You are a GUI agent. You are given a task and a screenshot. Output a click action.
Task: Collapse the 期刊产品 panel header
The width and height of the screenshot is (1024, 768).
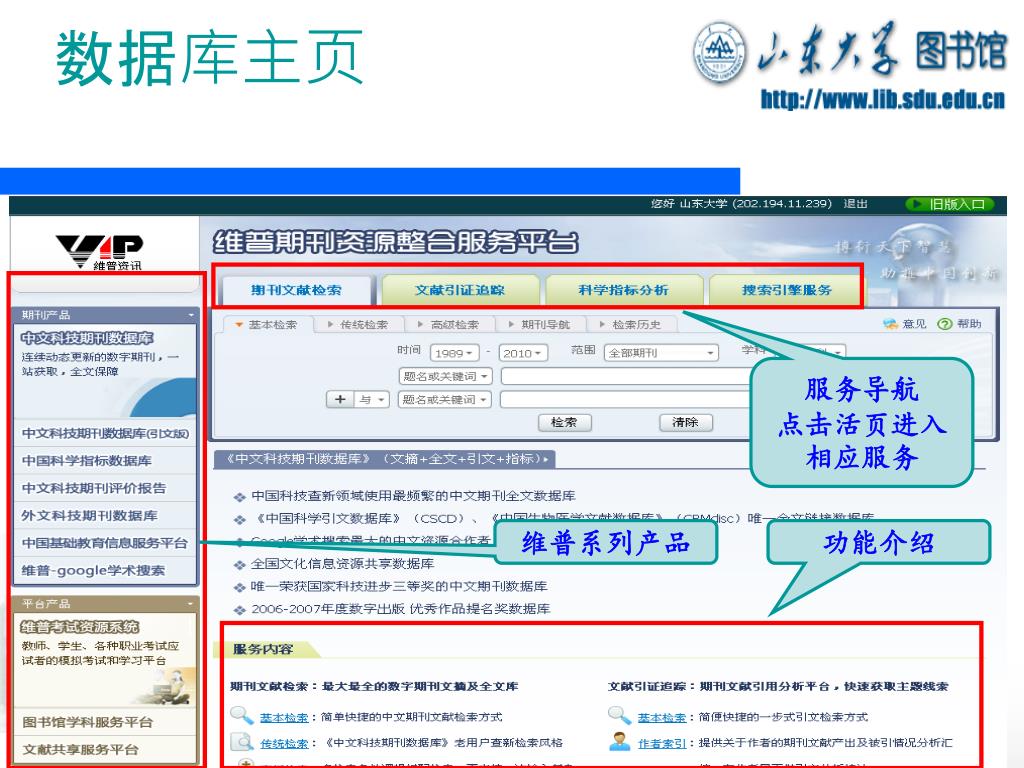pyautogui.click(x=105, y=315)
